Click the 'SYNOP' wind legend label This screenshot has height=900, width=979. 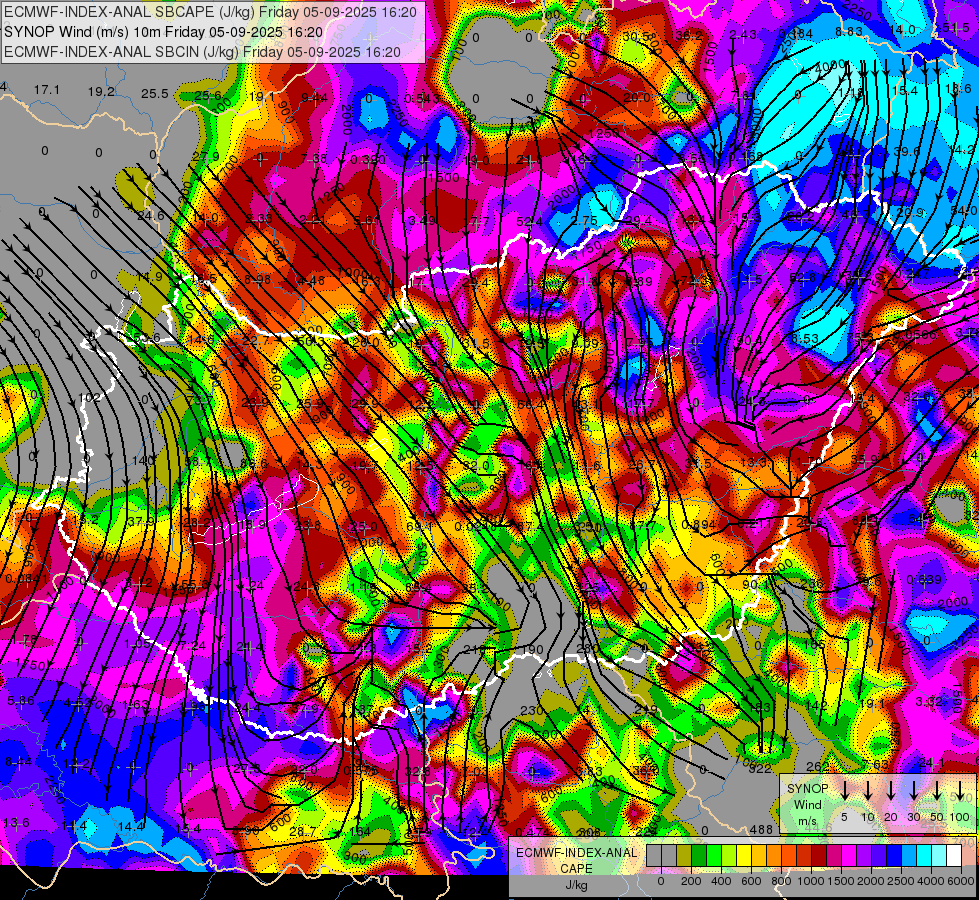click(807, 789)
